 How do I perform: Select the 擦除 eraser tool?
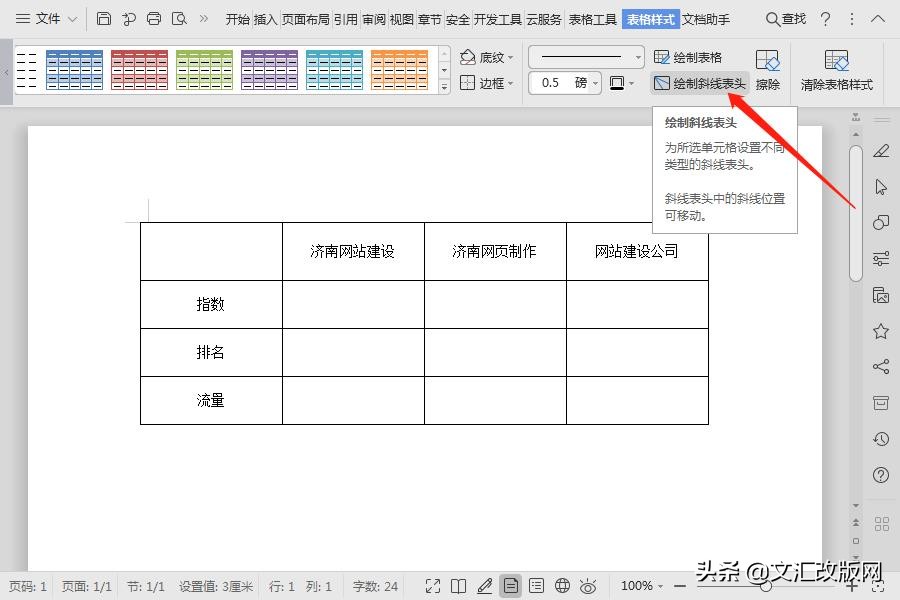[767, 70]
